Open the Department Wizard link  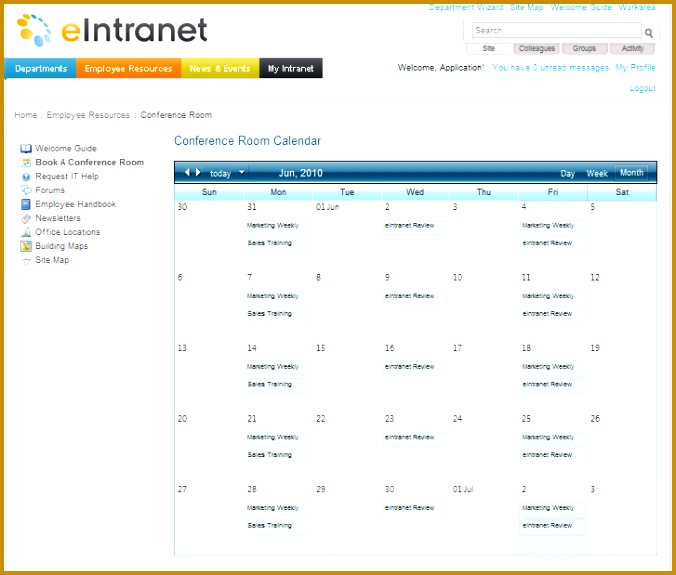(x=466, y=7)
